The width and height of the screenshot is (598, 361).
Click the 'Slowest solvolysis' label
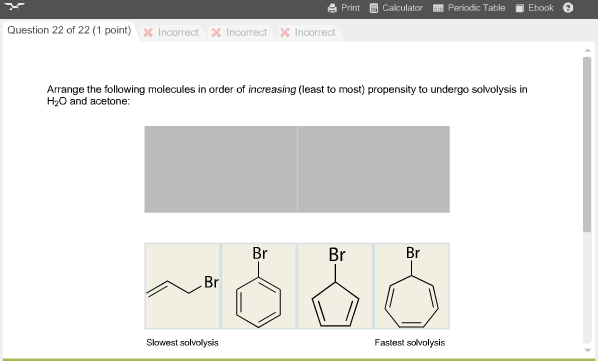tap(182, 343)
